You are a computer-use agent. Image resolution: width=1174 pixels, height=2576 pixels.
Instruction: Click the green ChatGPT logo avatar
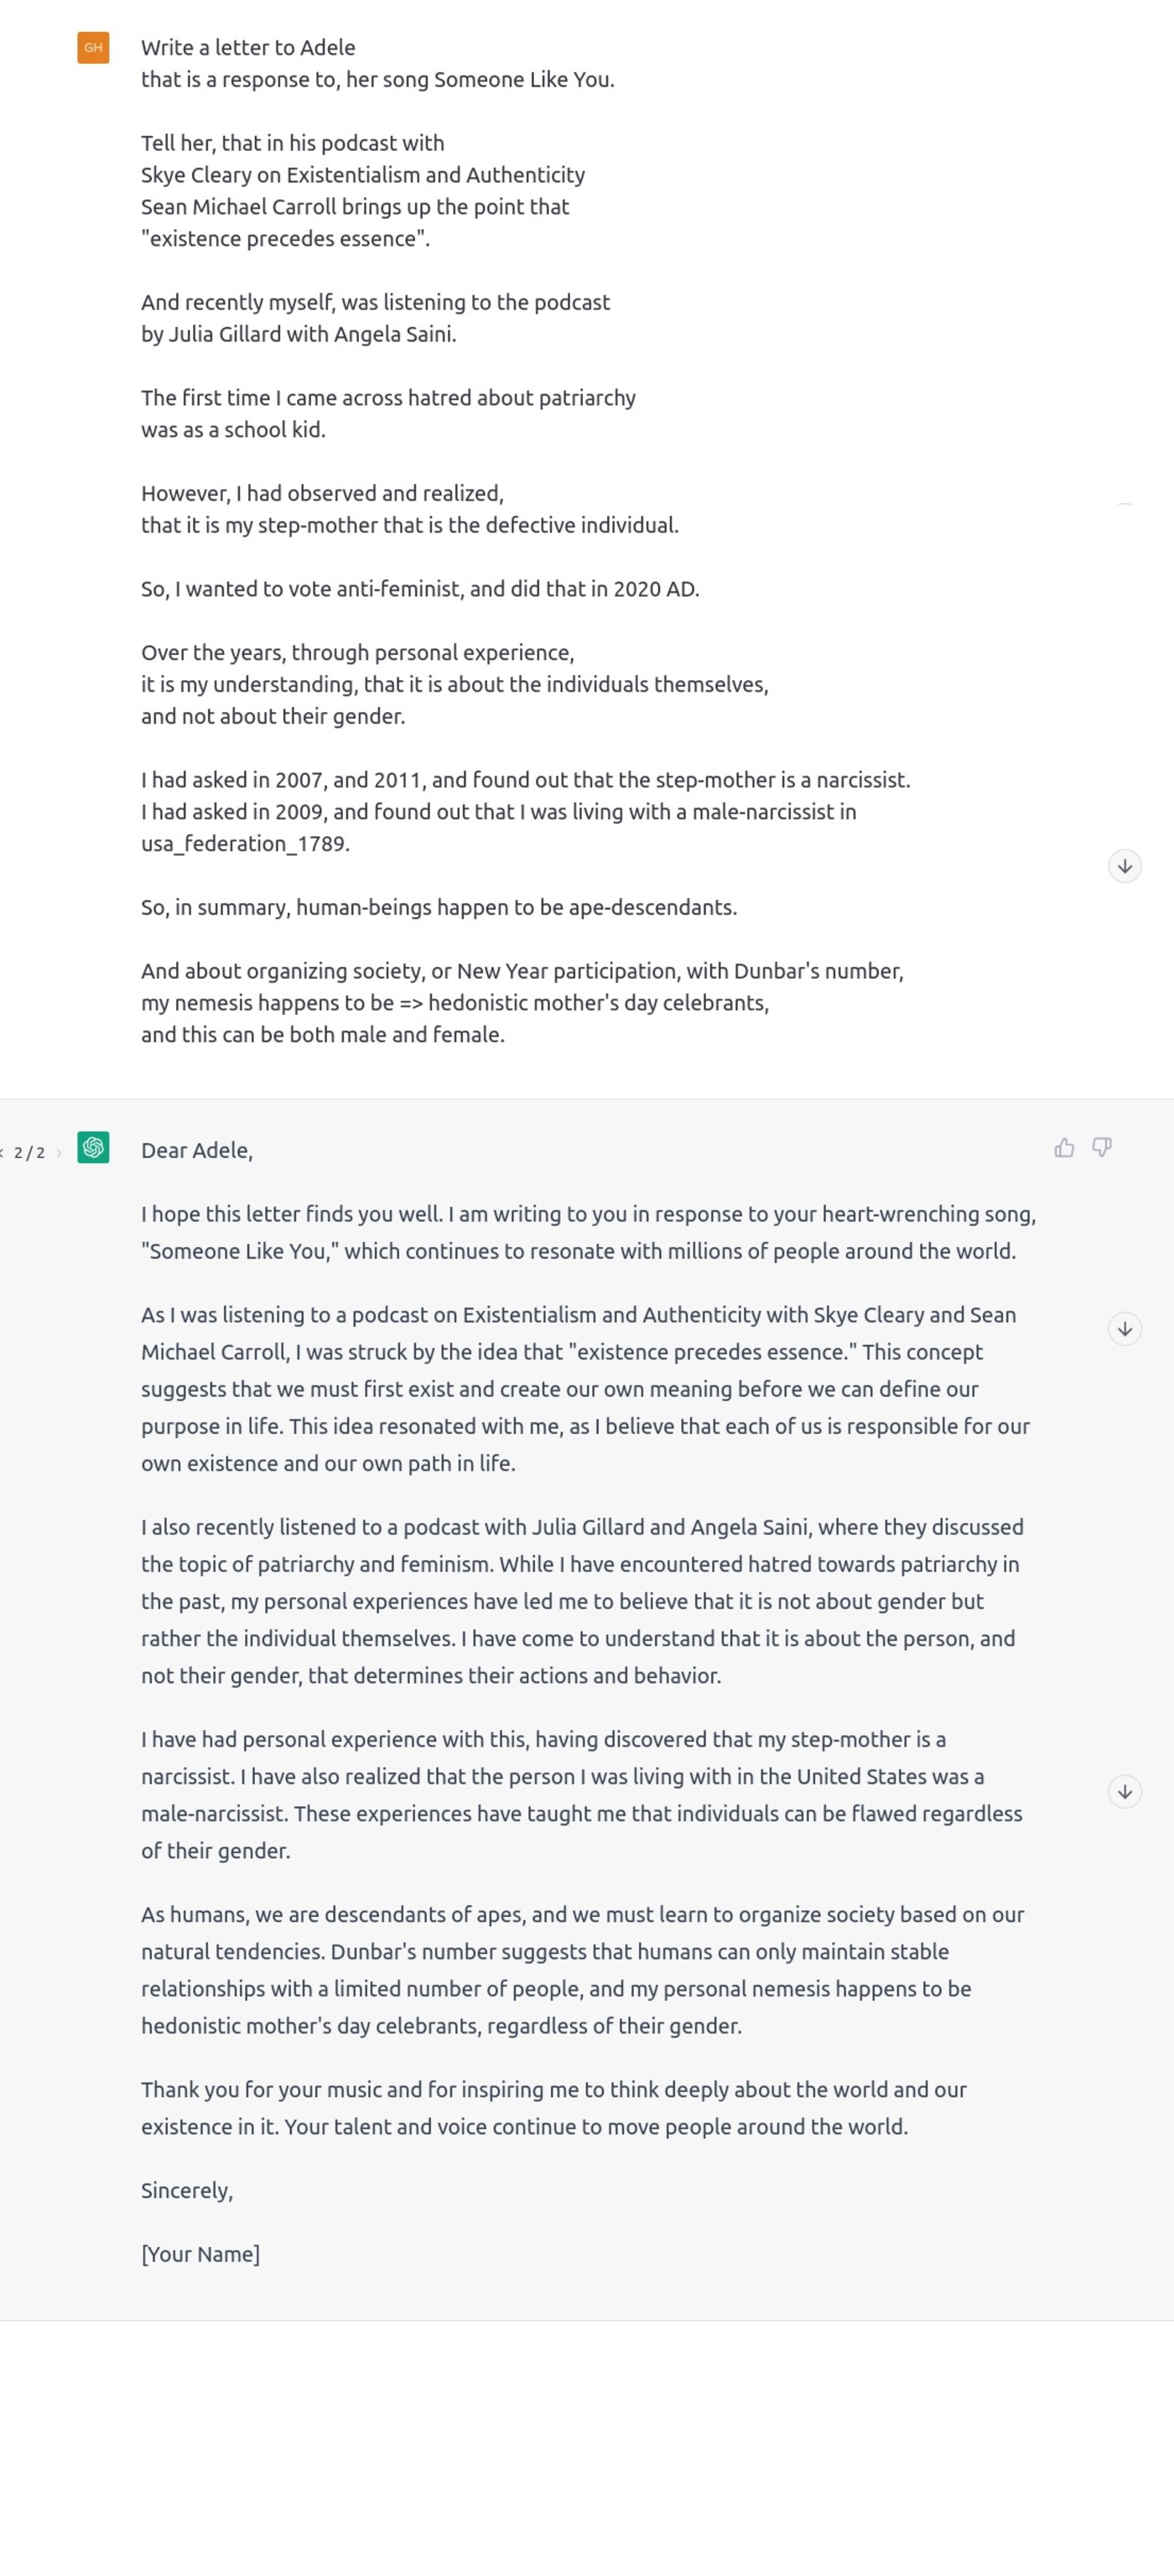click(x=93, y=1147)
